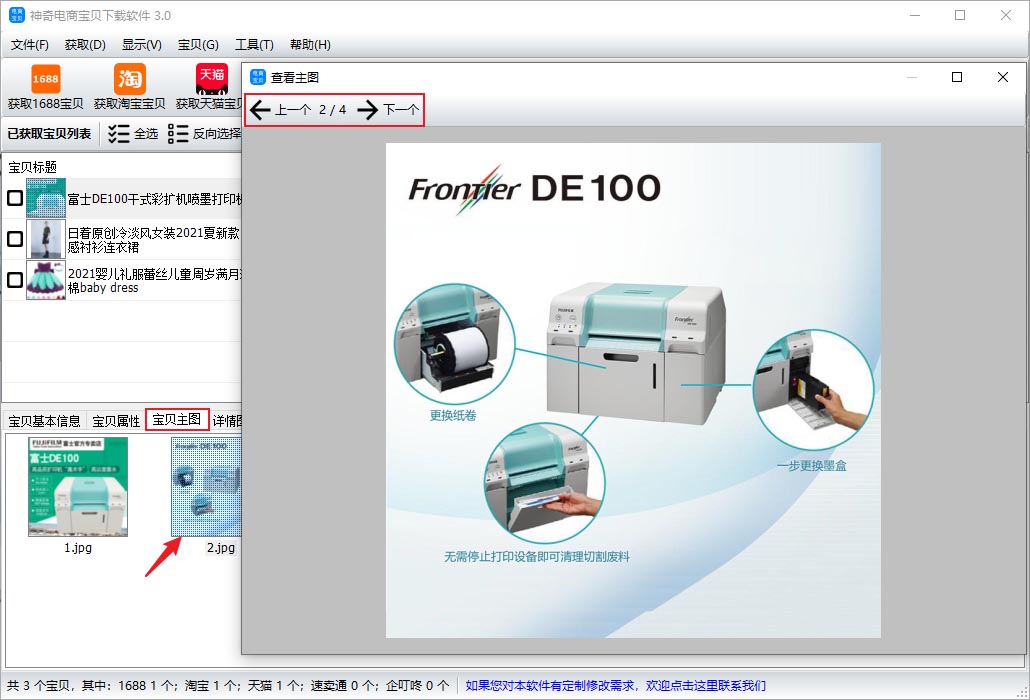This screenshot has height=700, width=1030.
Task: Click the 富士DE100干式彩扩机 title text
Action: coord(154,199)
